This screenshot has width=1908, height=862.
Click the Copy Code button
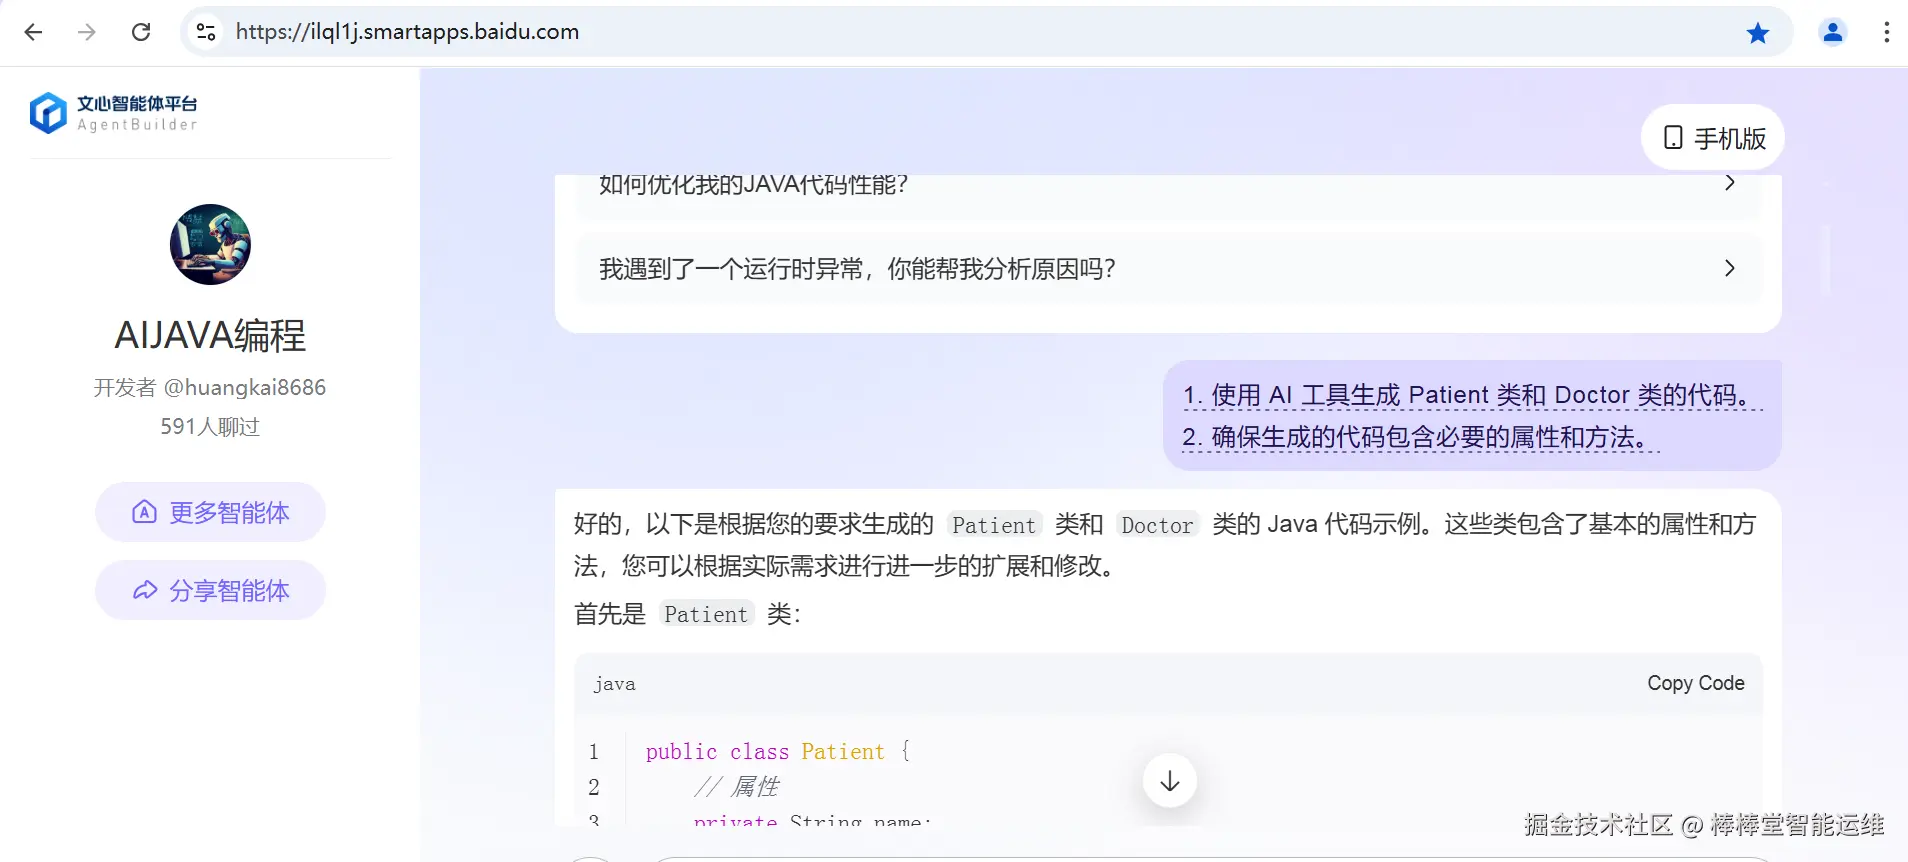pyautogui.click(x=1696, y=683)
